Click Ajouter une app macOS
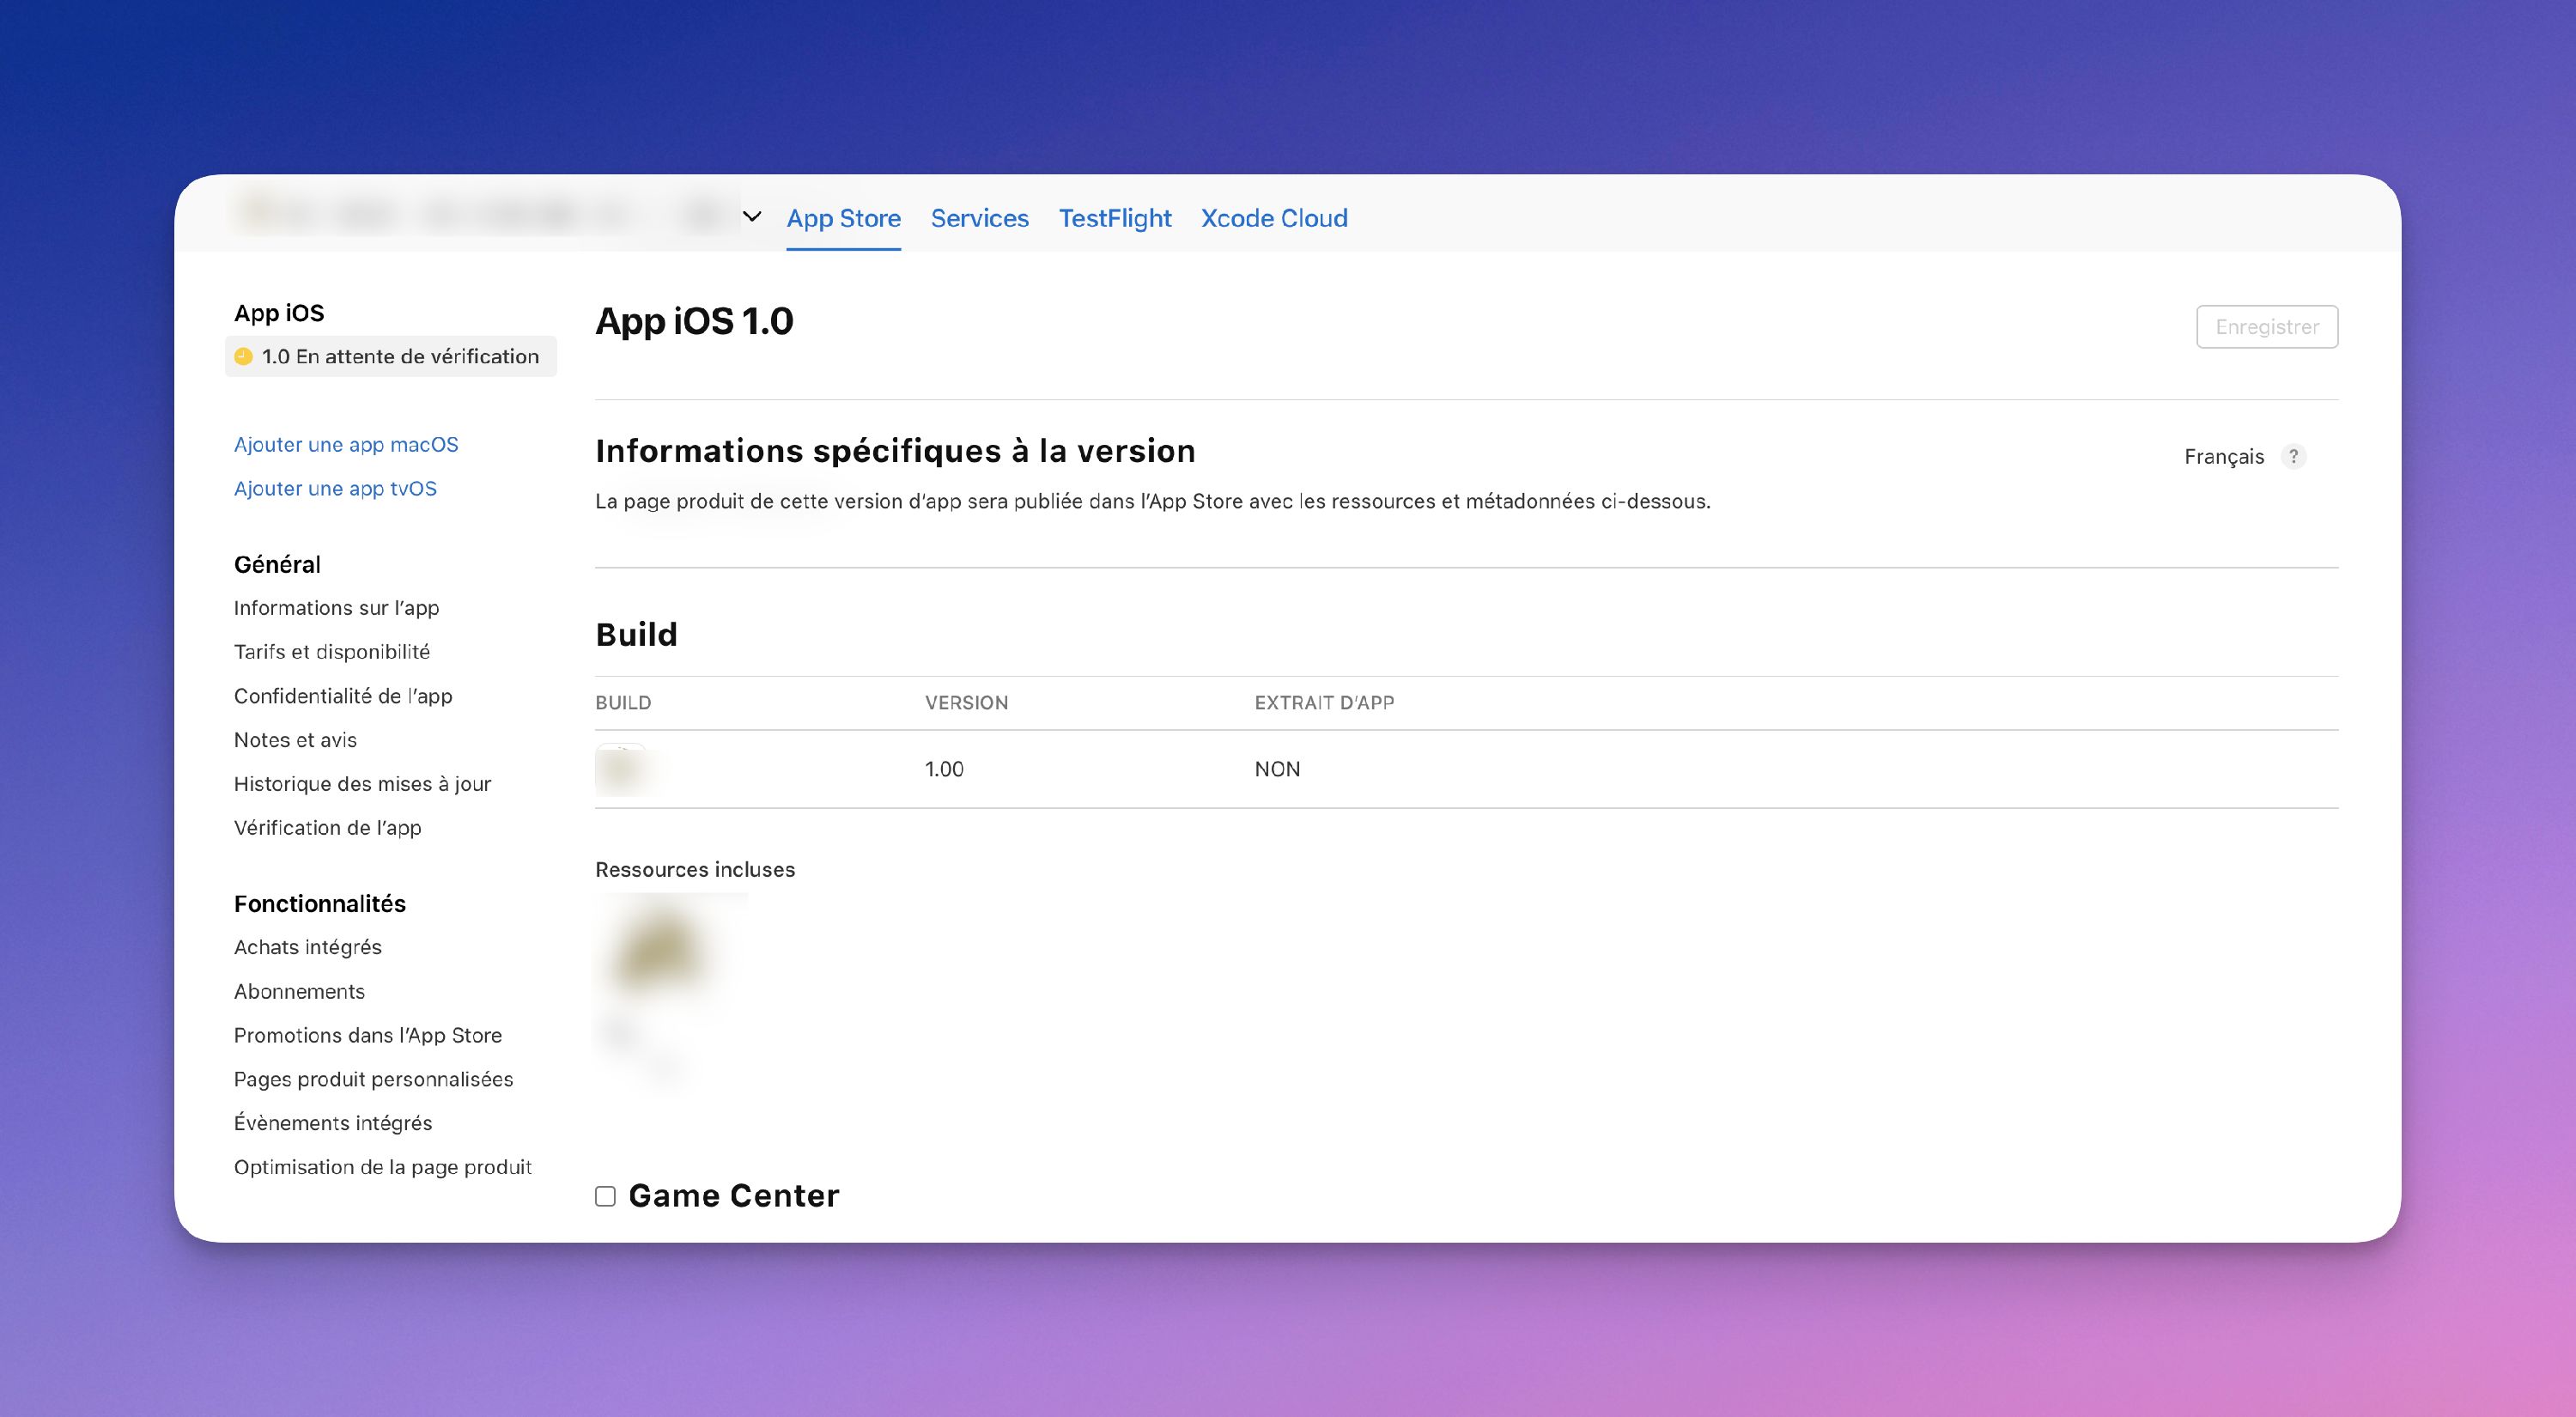This screenshot has height=1417, width=2576. (x=346, y=444)
